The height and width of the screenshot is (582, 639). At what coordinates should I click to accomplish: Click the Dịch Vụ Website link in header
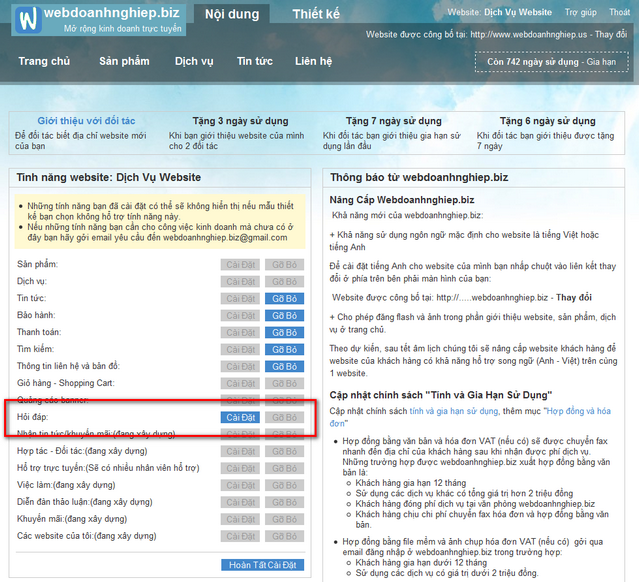pyautogui.click(x=518, y=12)
